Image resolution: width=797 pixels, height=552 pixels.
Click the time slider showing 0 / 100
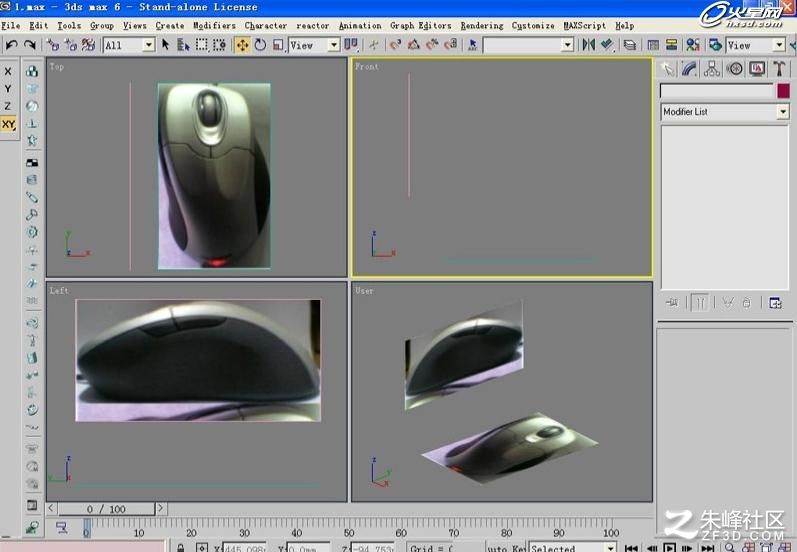coord(106,509)
